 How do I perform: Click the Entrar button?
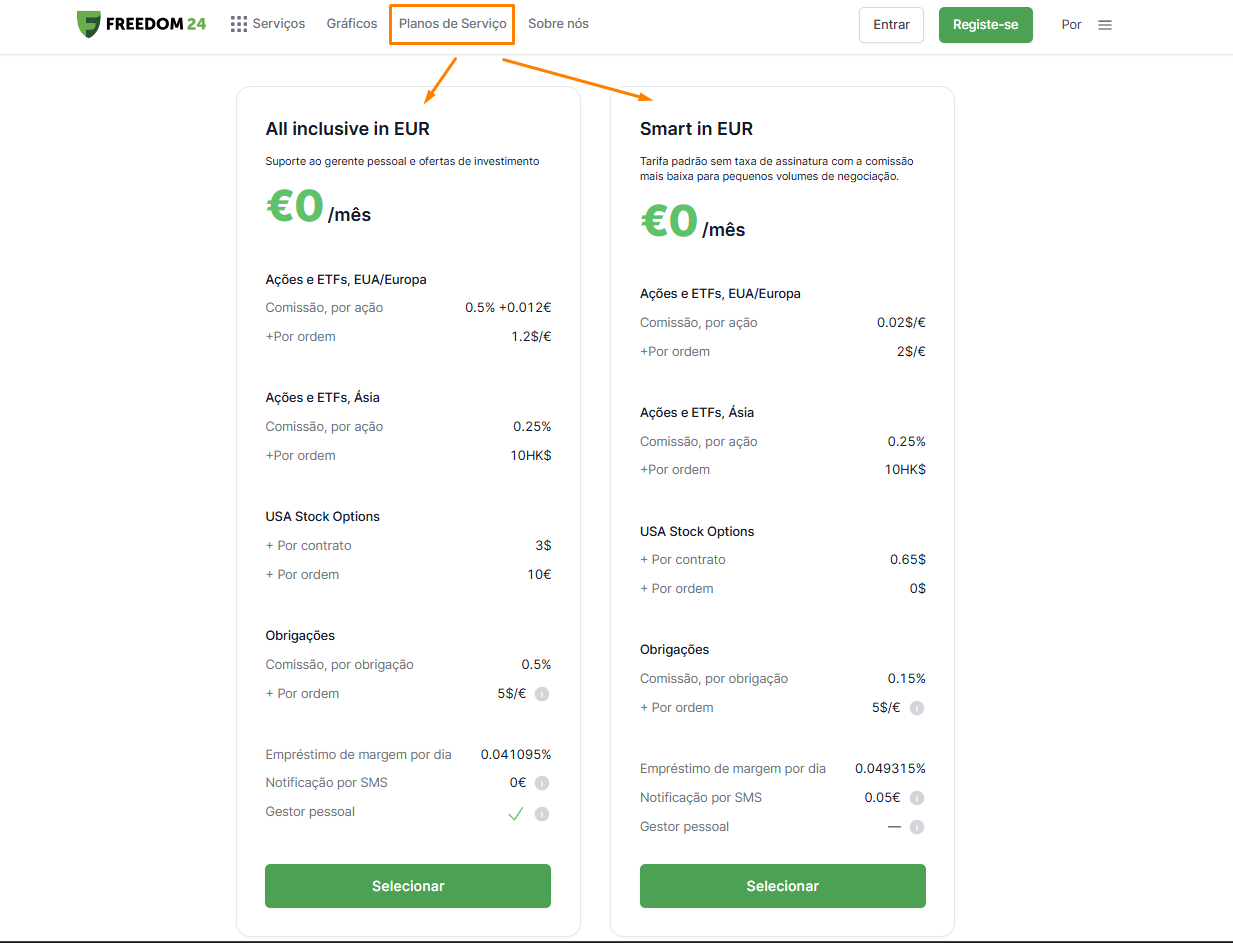891,25
